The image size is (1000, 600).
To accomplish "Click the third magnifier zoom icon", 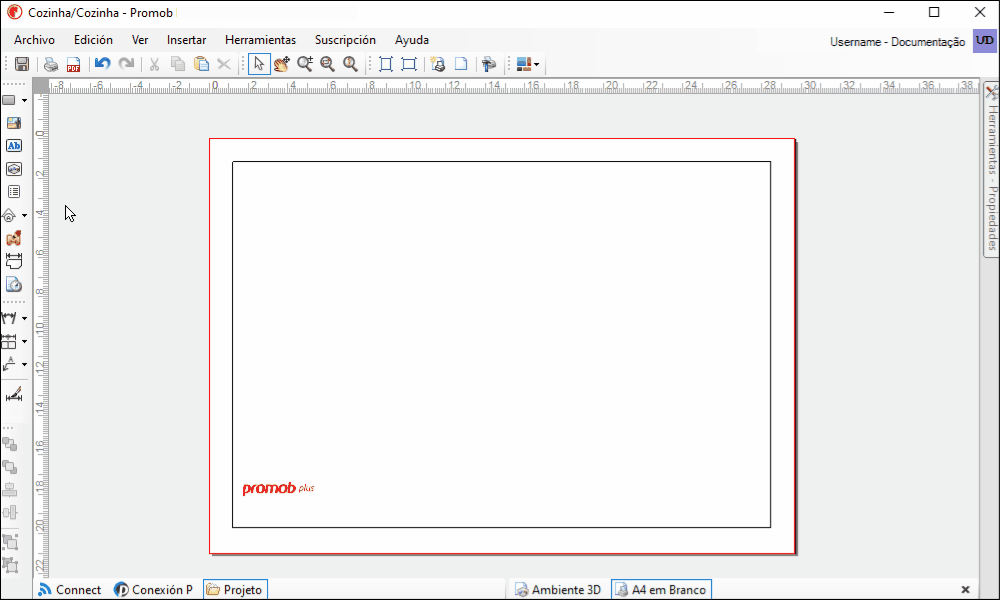I will tap(350, 64).
